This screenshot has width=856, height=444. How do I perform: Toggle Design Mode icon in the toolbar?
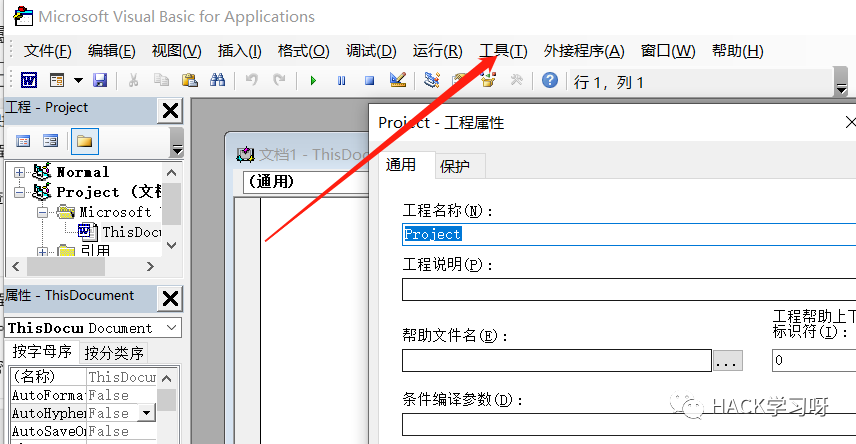[x=398, y=80]
